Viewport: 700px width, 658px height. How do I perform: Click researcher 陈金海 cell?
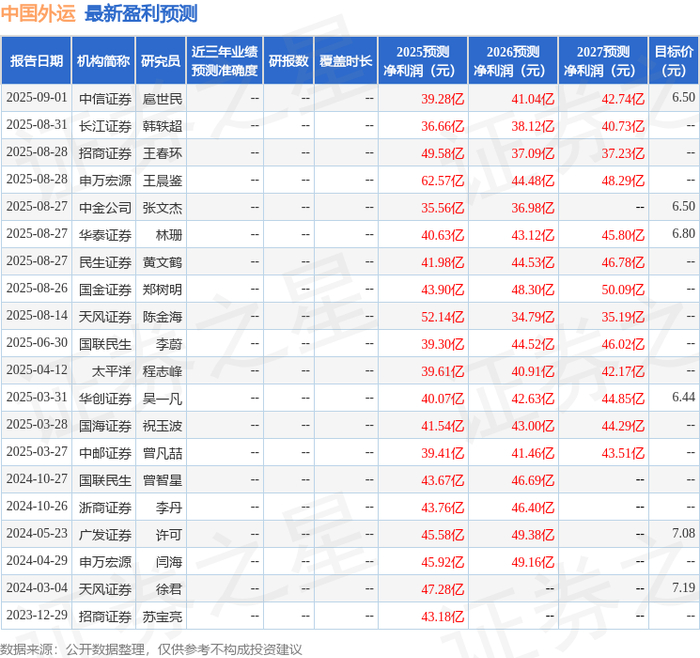(x=162, y=317)
